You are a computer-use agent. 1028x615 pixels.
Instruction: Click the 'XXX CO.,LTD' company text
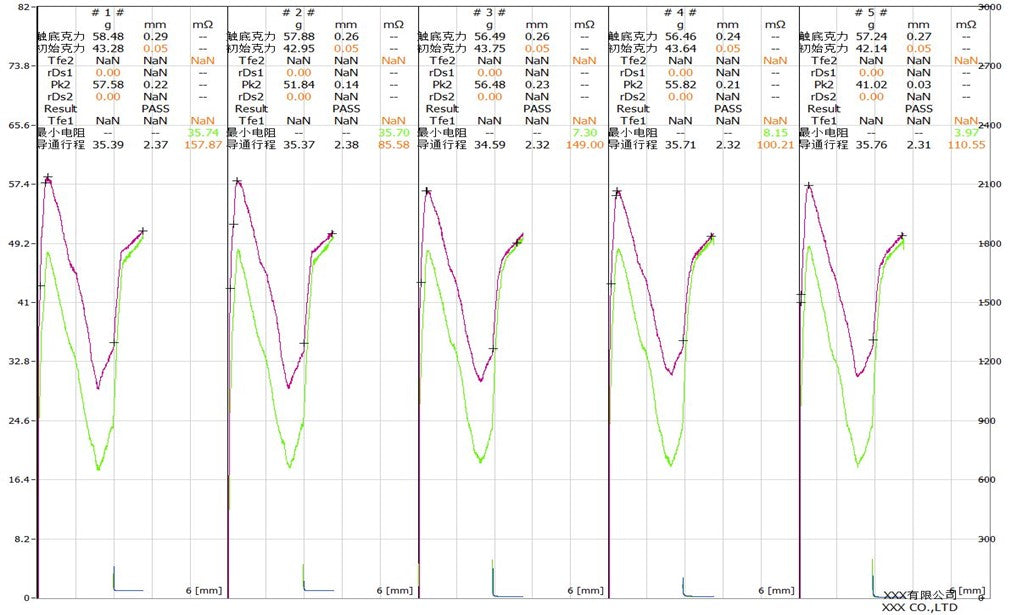(919, 607)
